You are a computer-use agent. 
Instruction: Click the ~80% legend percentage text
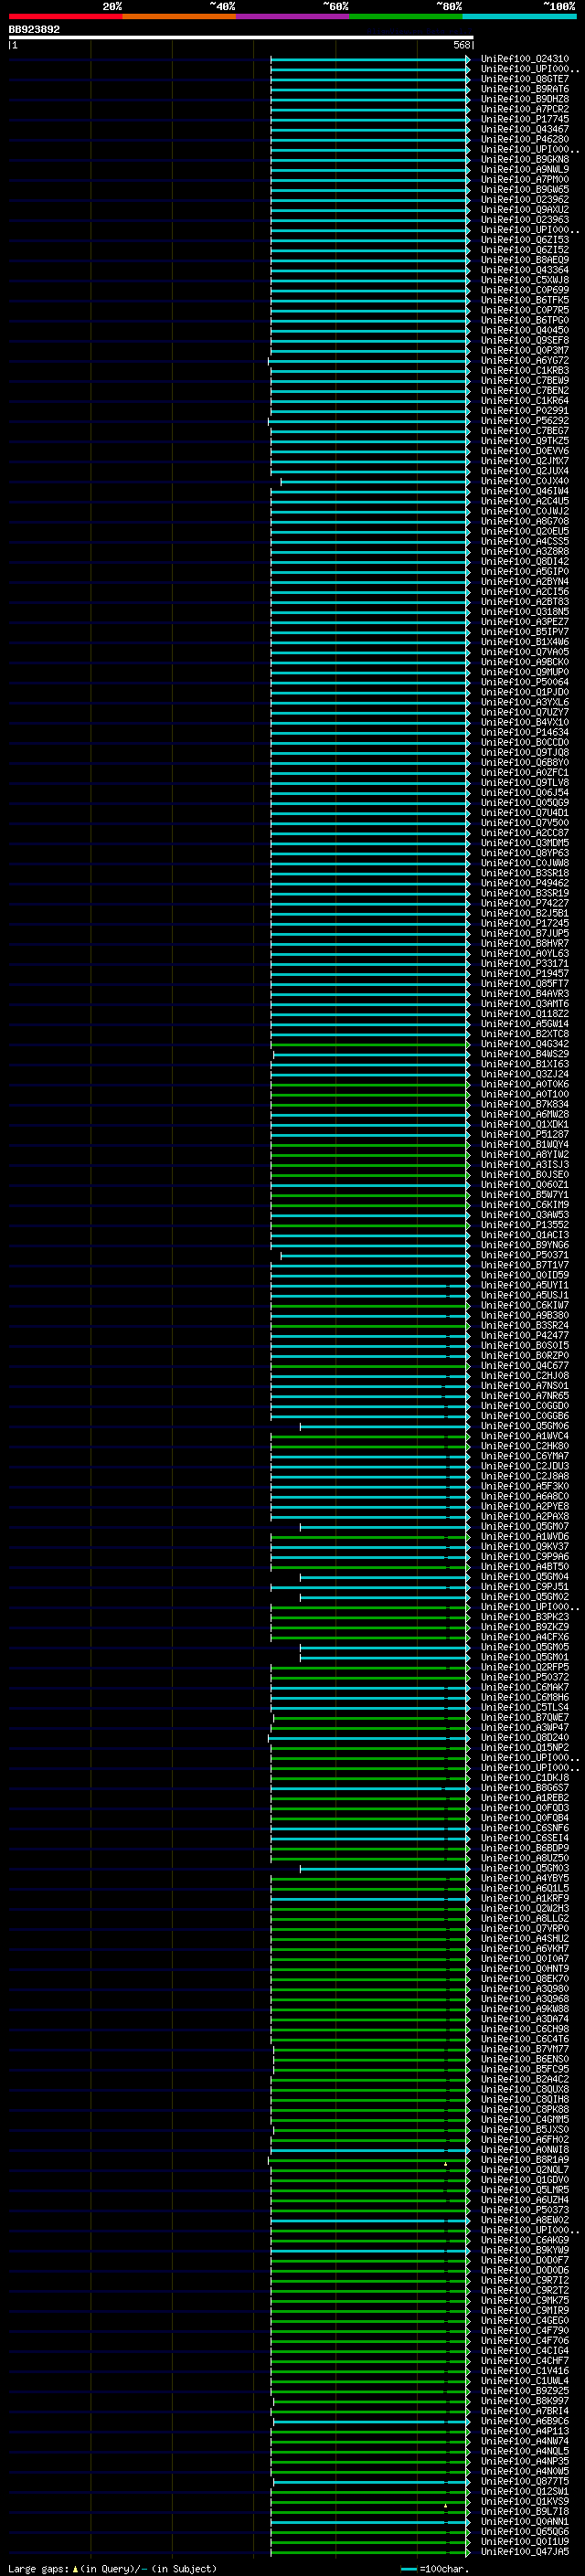448,6
